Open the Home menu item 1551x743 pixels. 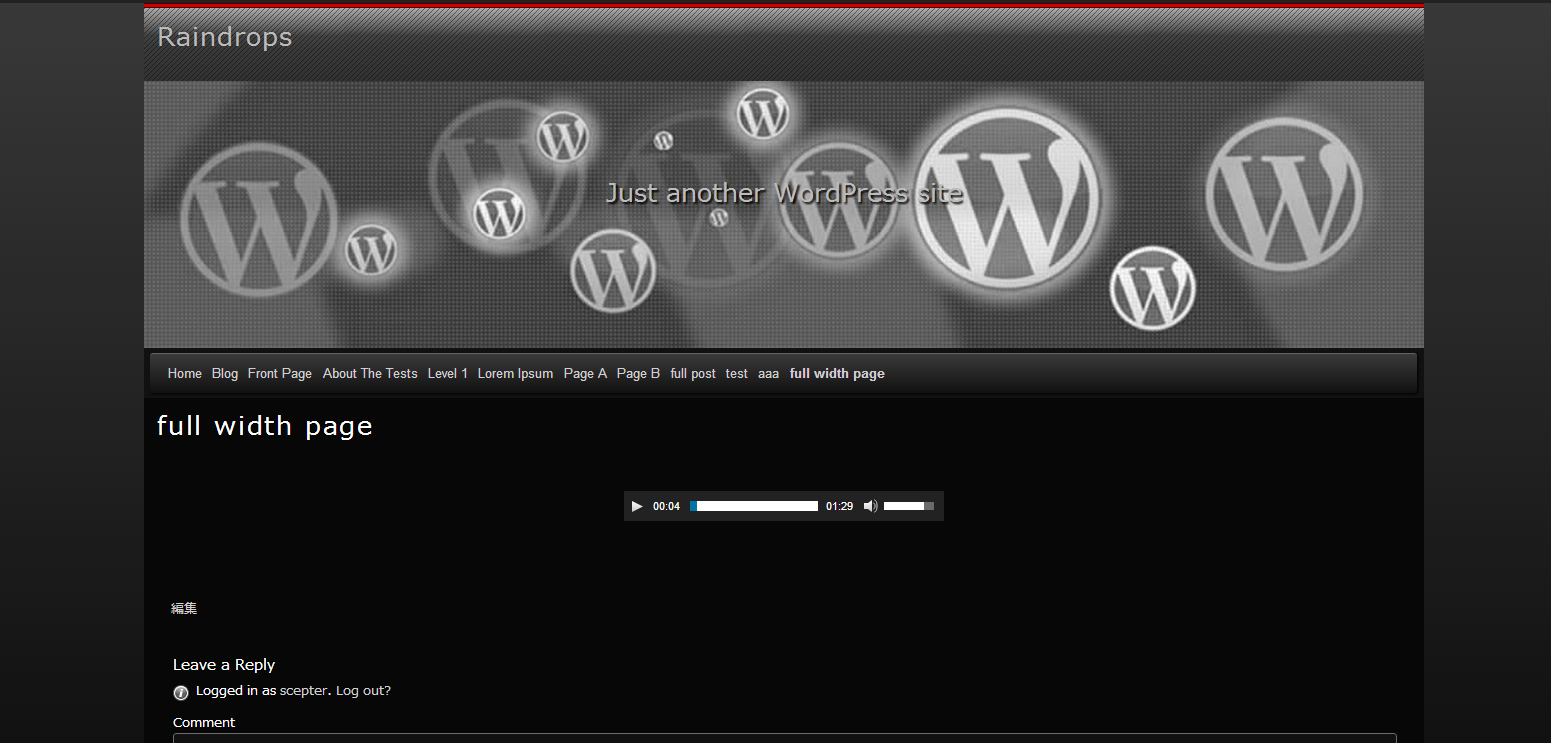click(x=185, y=373)
